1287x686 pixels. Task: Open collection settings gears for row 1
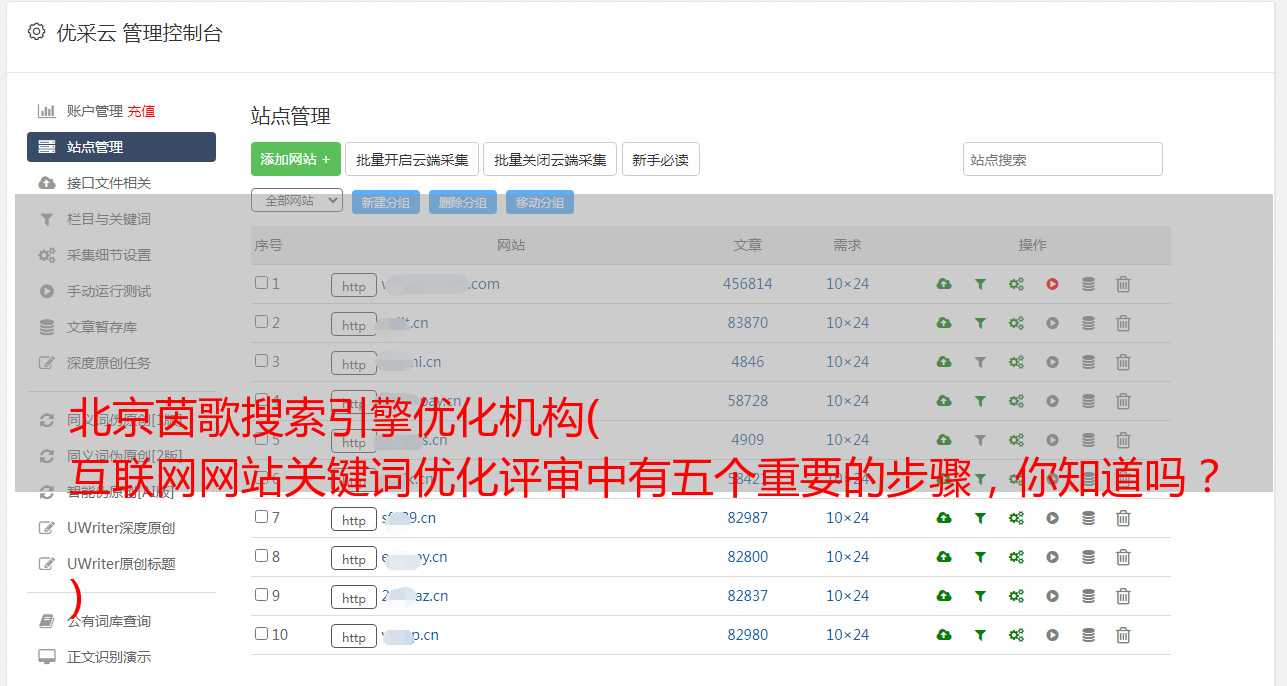click(x=1016, y=284)
